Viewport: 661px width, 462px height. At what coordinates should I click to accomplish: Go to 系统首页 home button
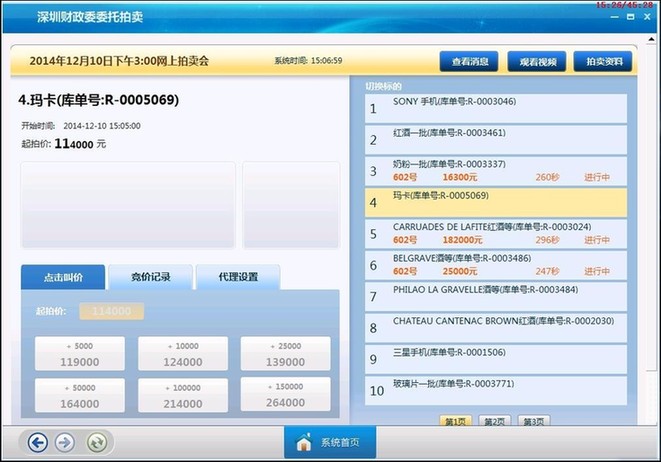point(329,442)
